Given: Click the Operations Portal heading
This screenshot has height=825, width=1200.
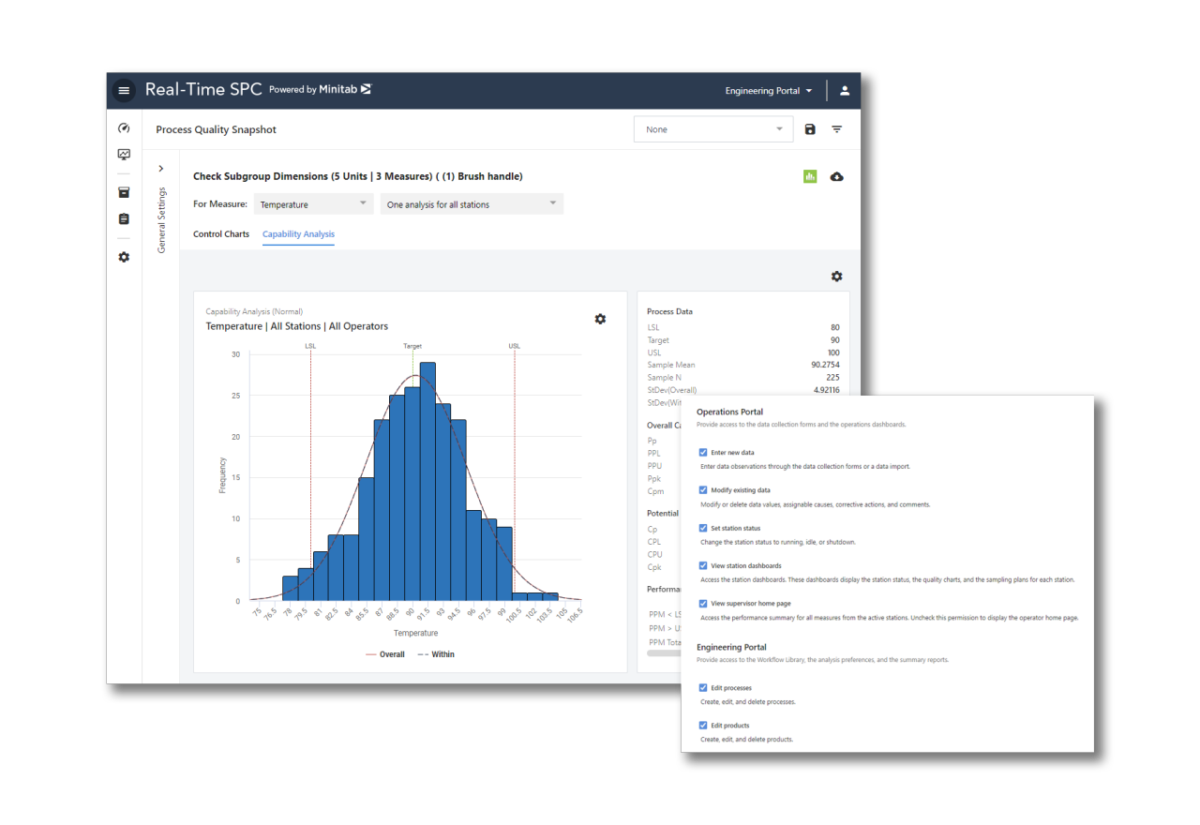Looking at the screenshot, I should coord(730,412).
